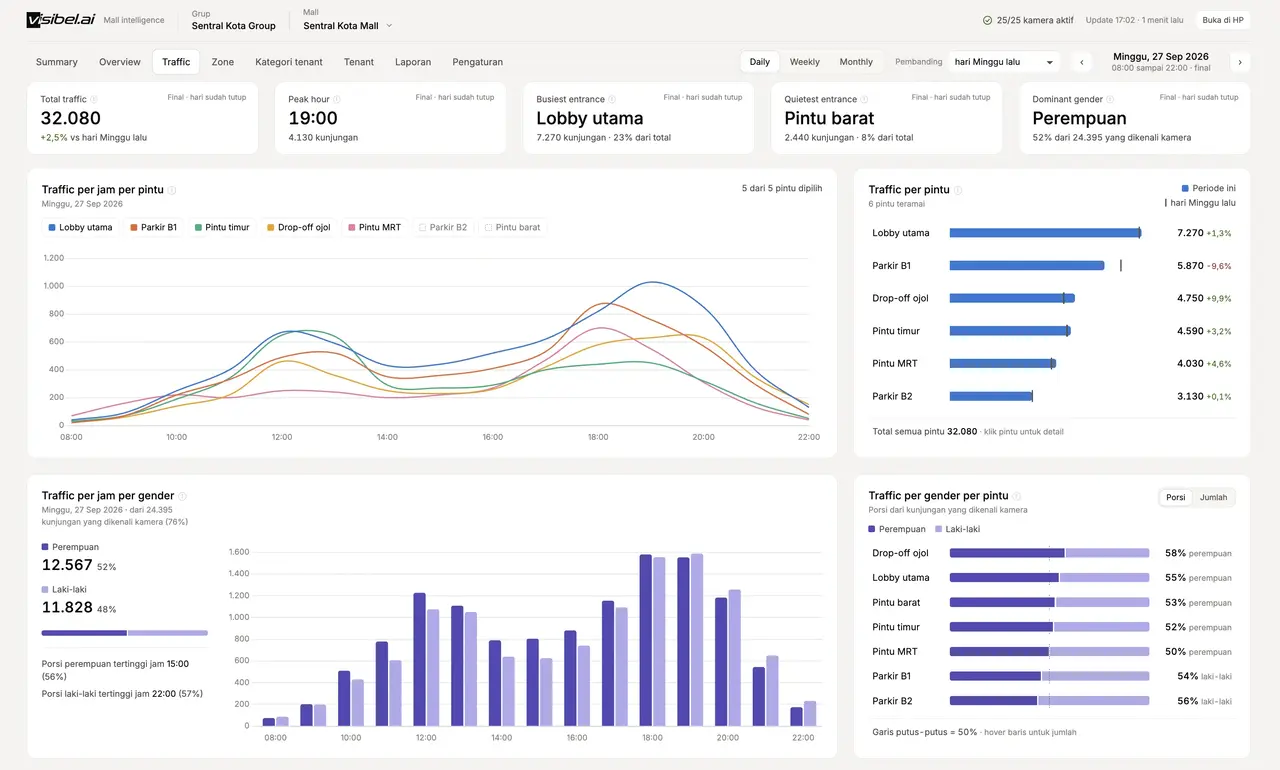Open info icon beside Dominant gender
Image resolution: width=1280 pixels, height=770 pixels.
coord(1110,99)
